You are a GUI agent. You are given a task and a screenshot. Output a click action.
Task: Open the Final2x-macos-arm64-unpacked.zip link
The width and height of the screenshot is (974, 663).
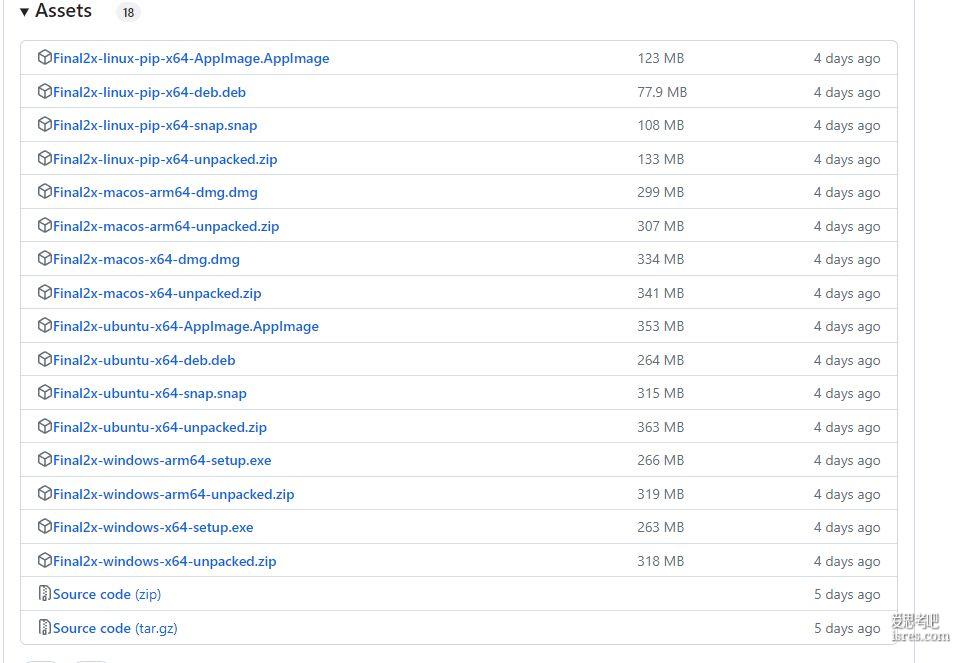point(166,226)
